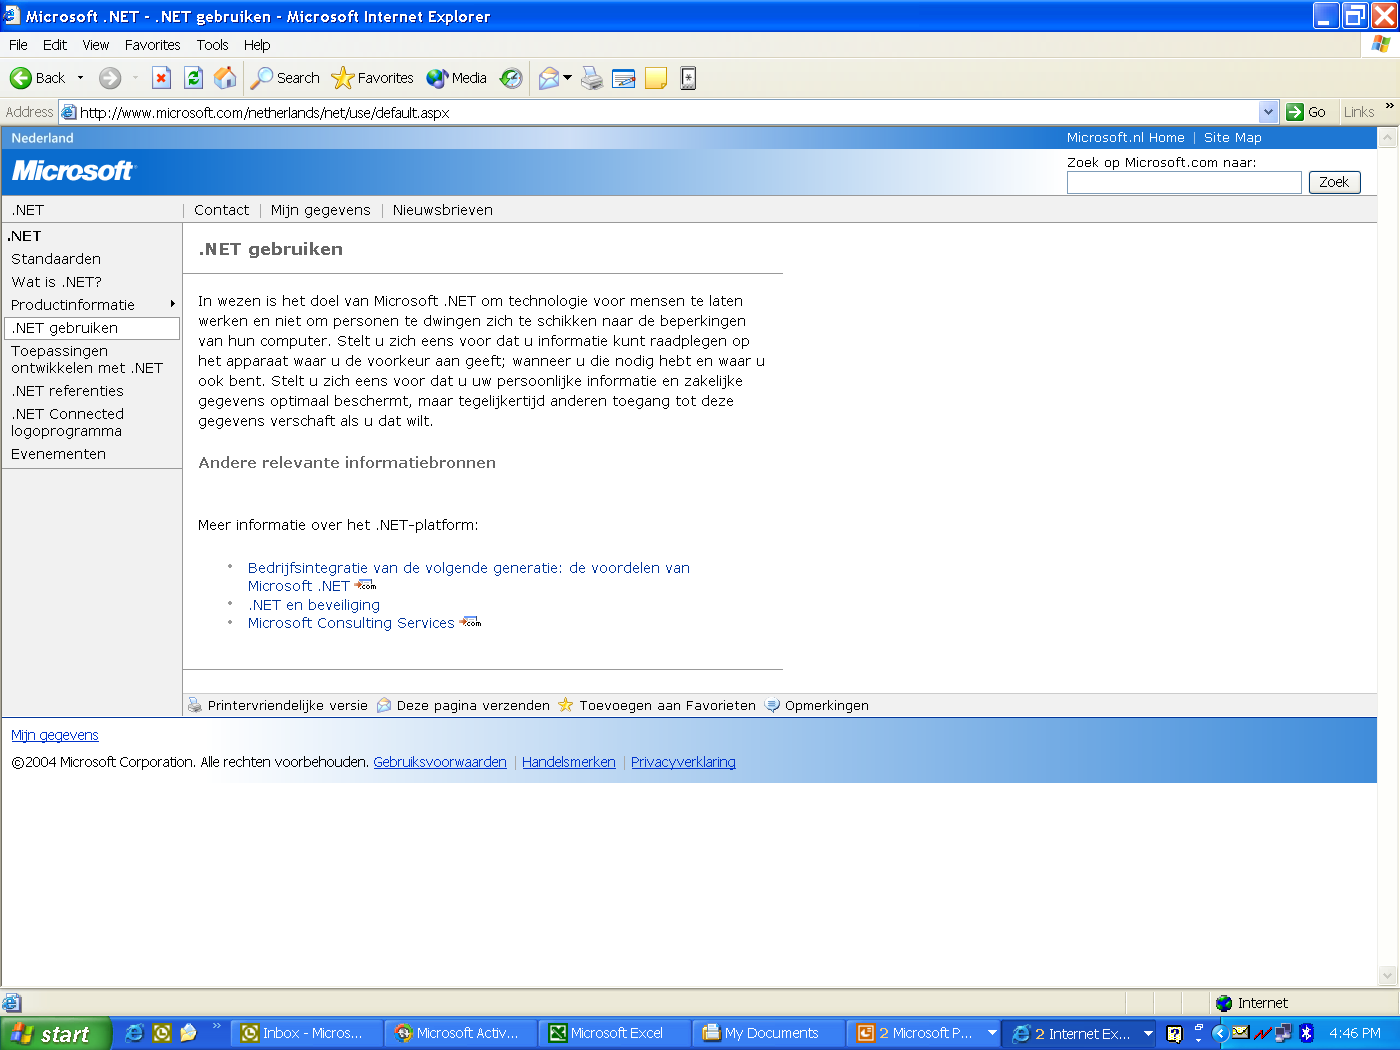This screenshot has height=1050, width=1400.
Task: Open Toepassingen ontwikkelen met .NET
Action: point(87,359)
